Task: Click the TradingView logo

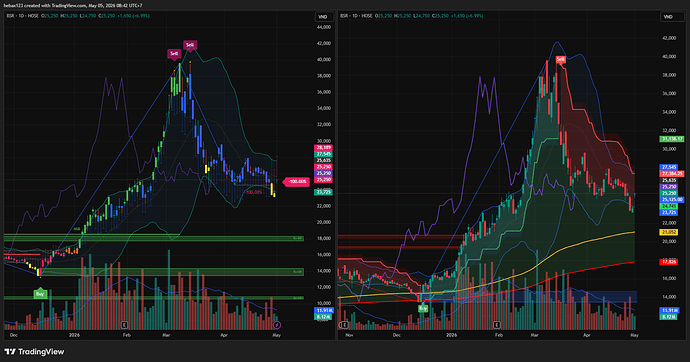Action: coord(34,351)
